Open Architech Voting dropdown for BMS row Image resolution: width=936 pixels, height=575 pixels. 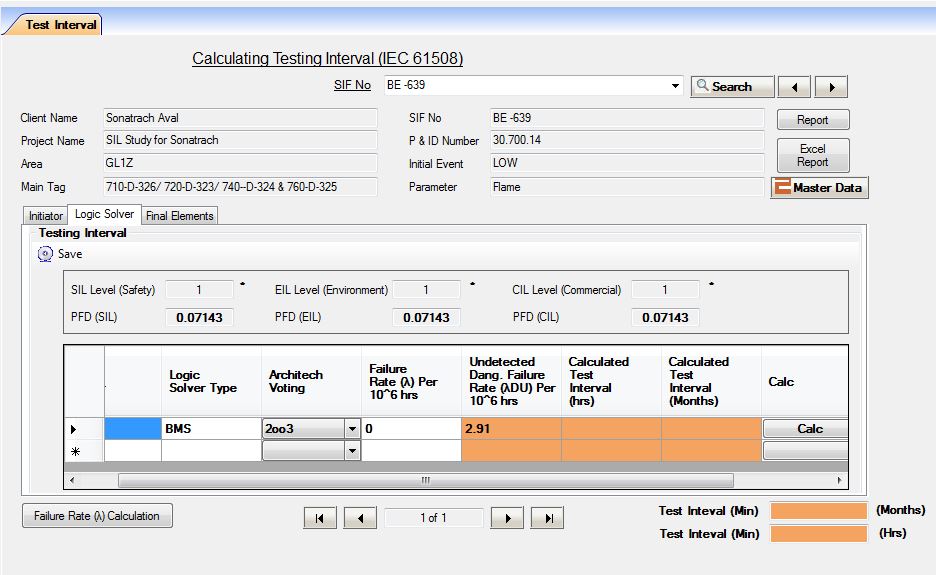(351, 429)
